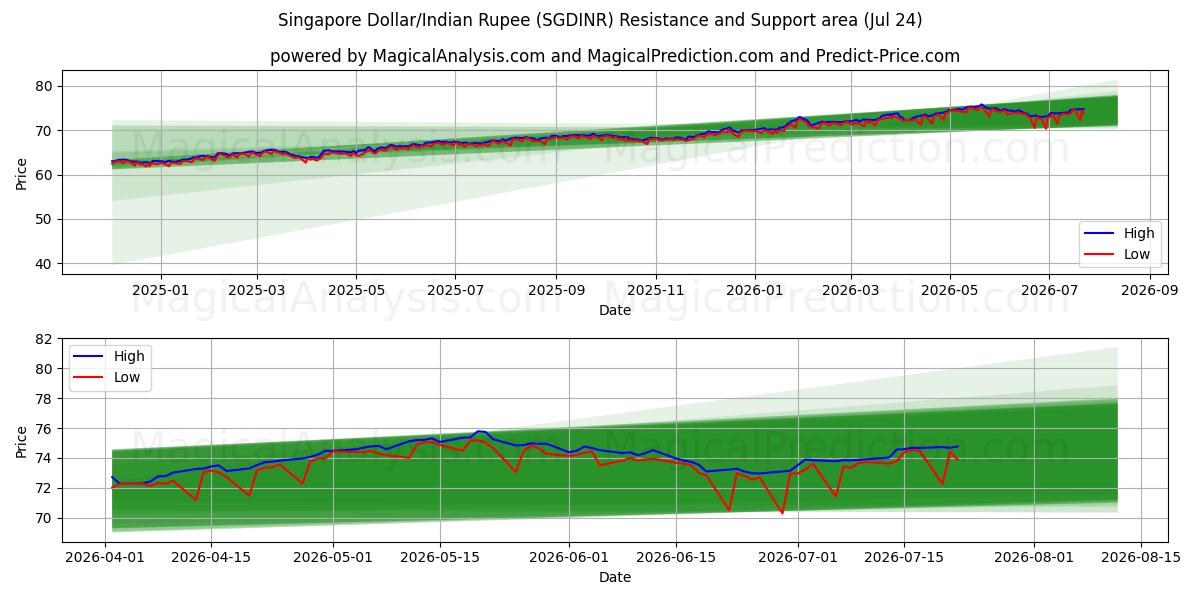Viewport: 1200px width, 600px height.
Task: Click the '2026-06-15' tick label on bottom chart
Action: click(x=675, y=557)
